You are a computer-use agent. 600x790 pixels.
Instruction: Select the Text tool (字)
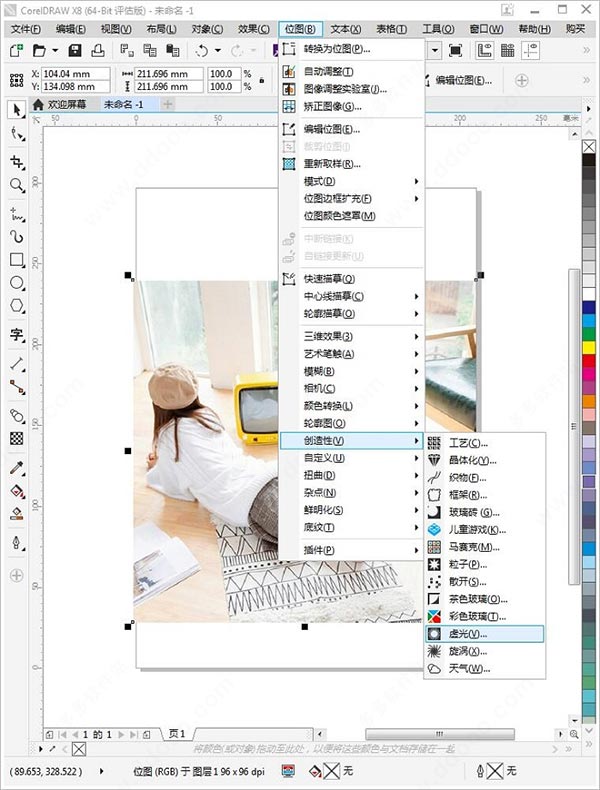pos(17,334)
